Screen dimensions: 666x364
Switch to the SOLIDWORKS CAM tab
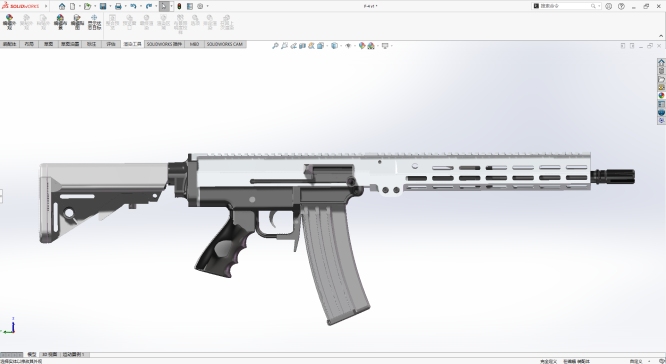(225, 44)
